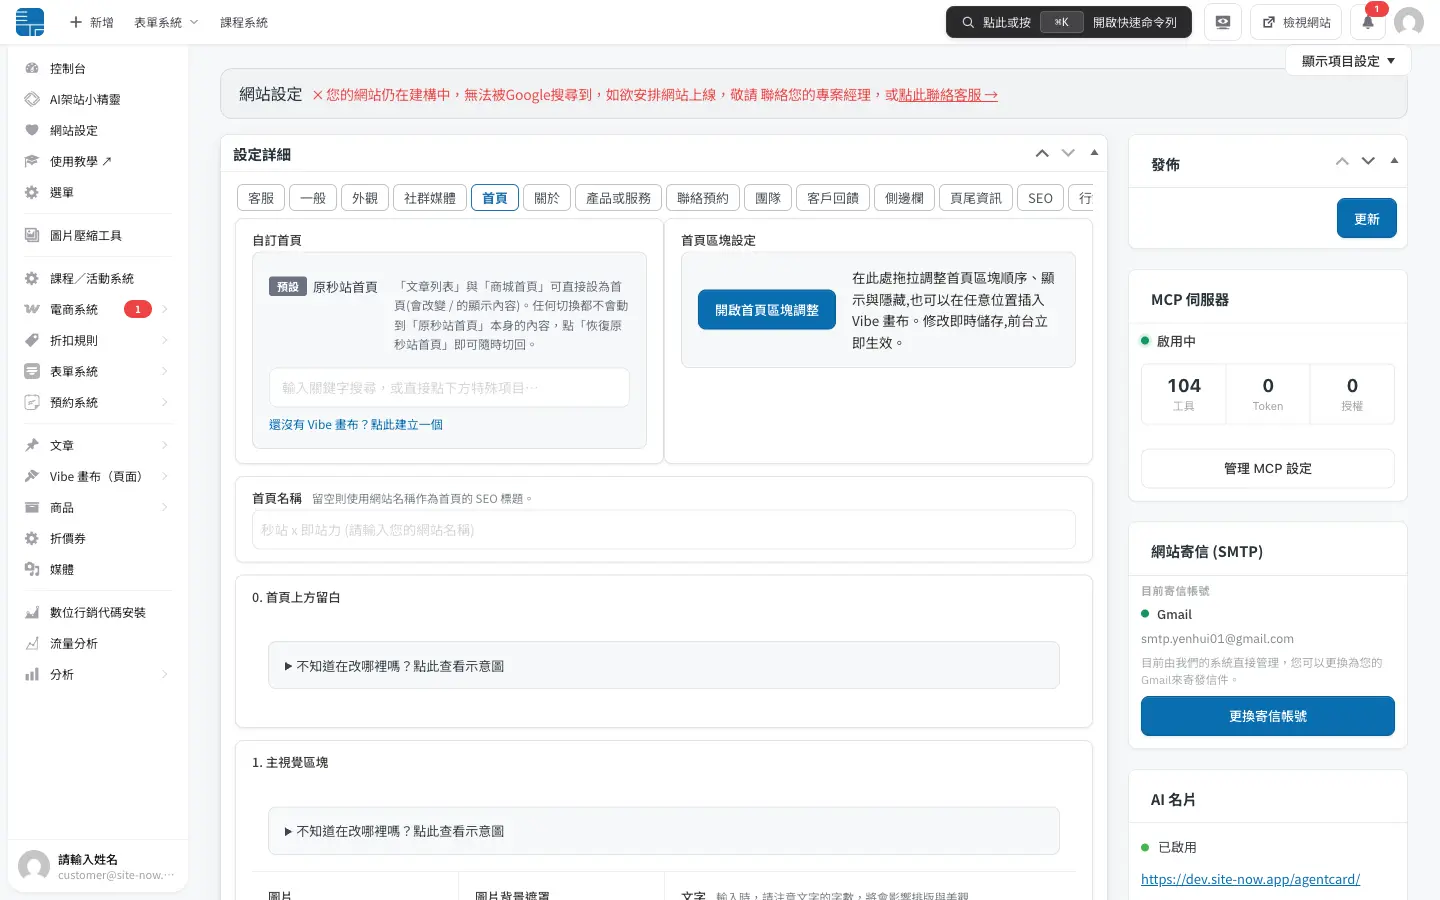This screenshot has height=900, width=1440.
Task: Focus the 首頁名稱 input field
Action: [664, 530]
